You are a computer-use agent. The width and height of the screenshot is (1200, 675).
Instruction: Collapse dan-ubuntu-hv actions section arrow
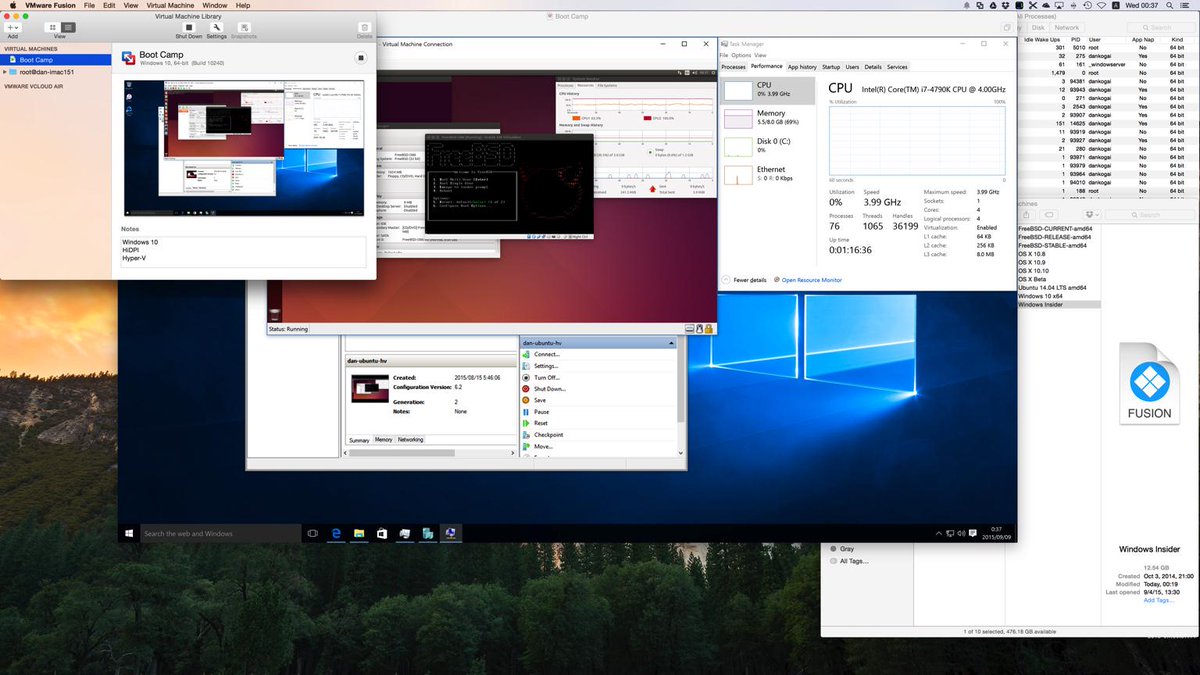point(671,343)
